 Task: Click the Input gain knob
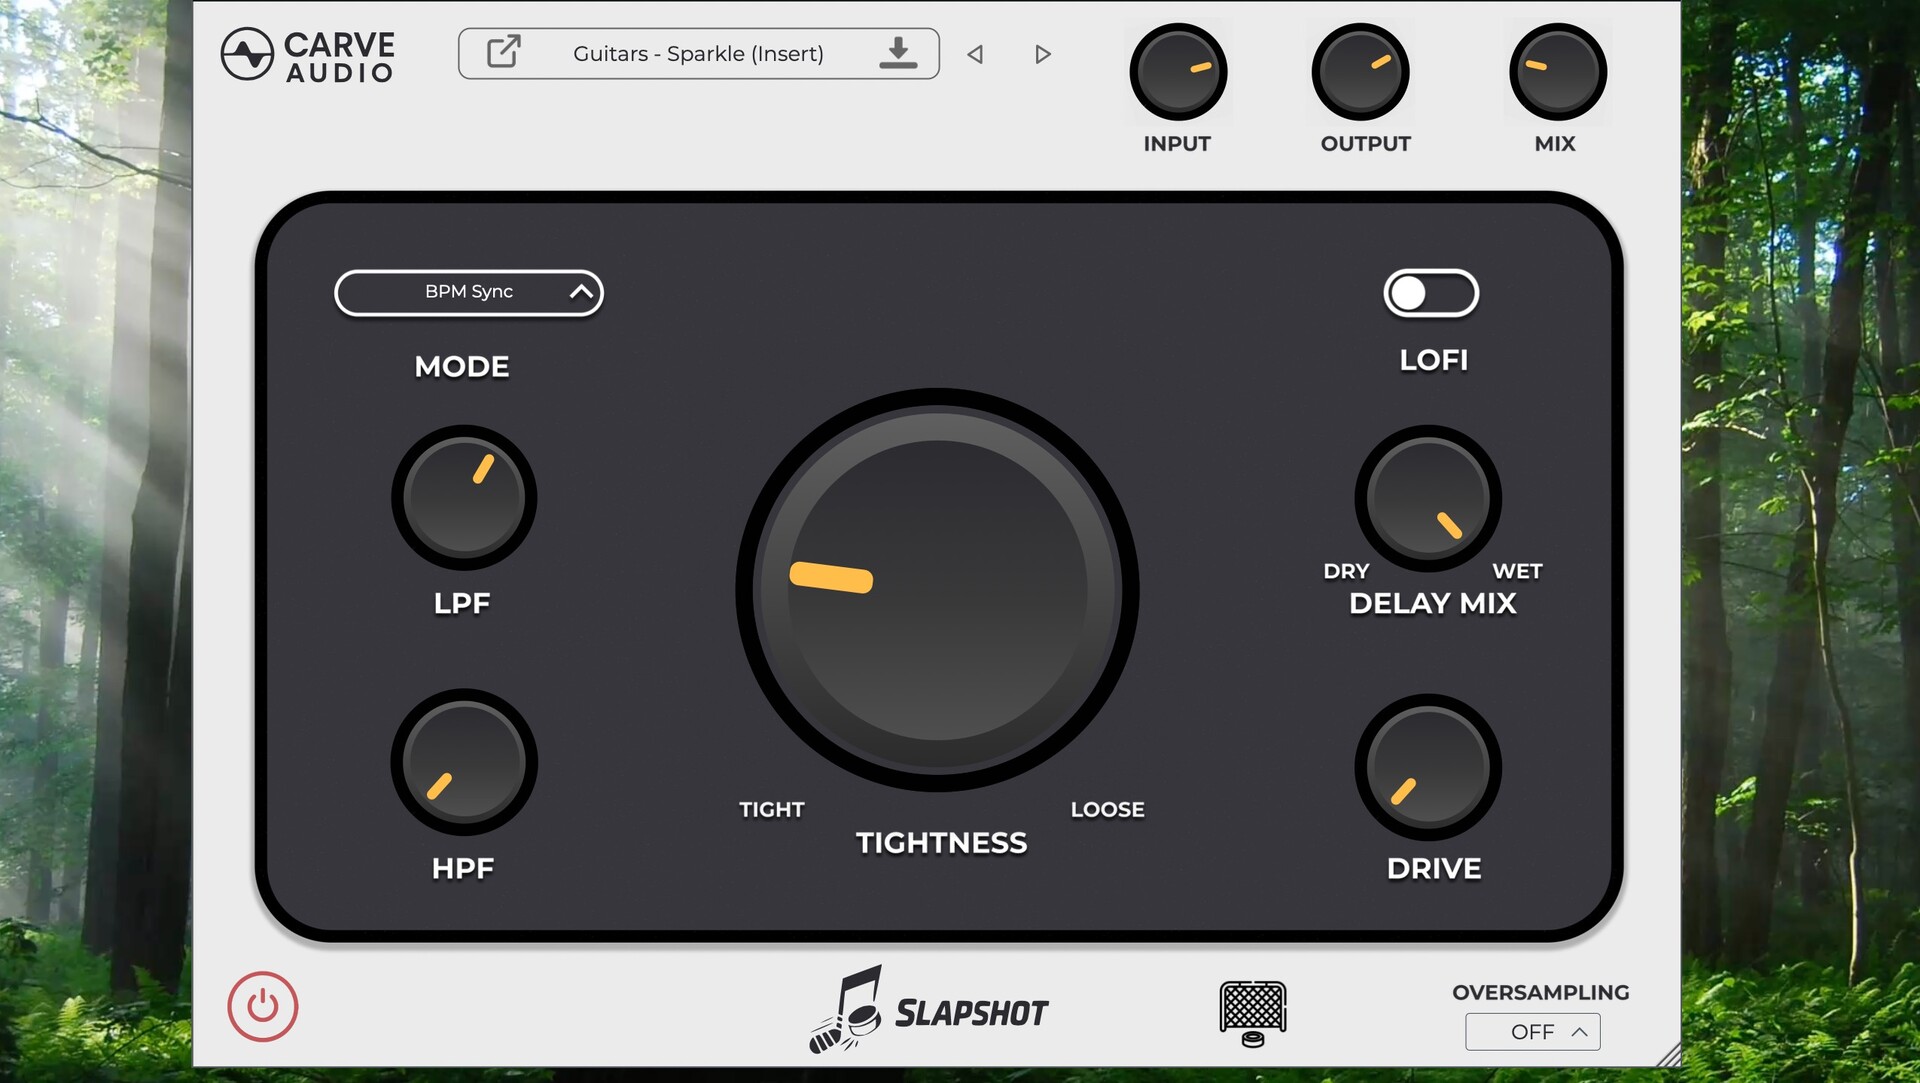coord(1178,72)
